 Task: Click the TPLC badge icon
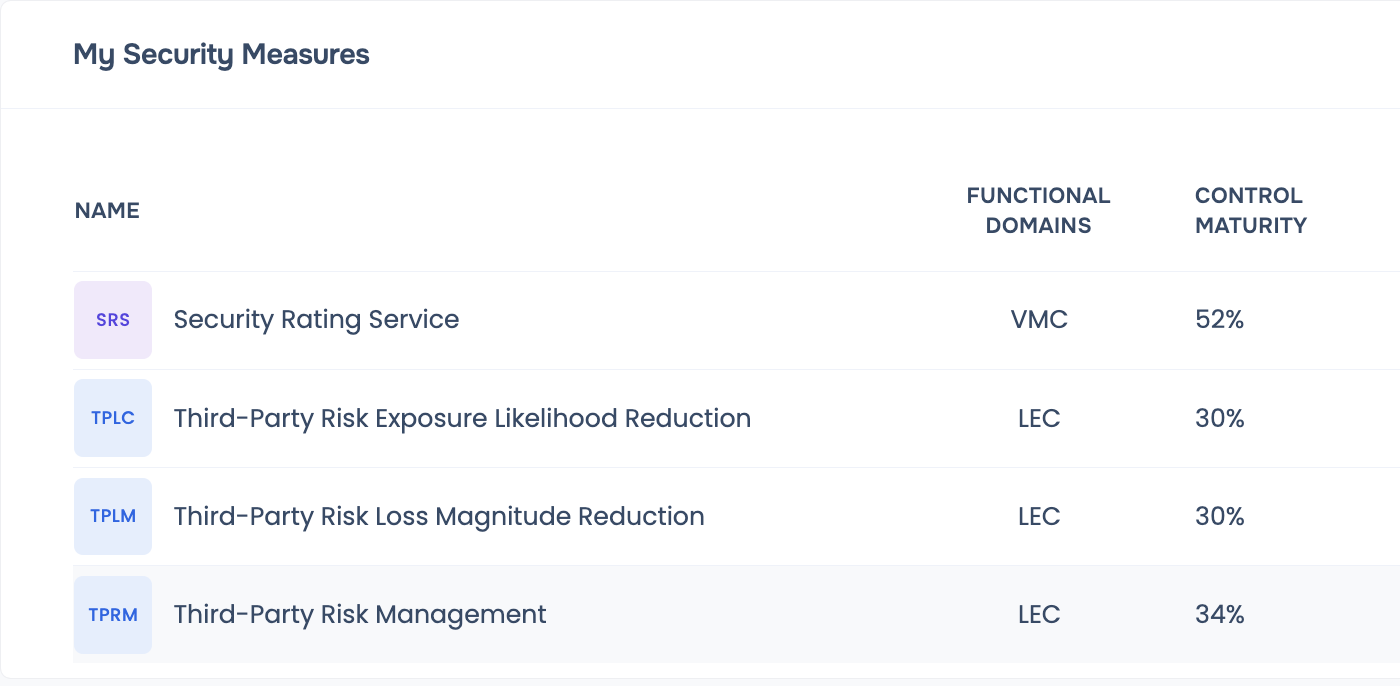point(113,418)
